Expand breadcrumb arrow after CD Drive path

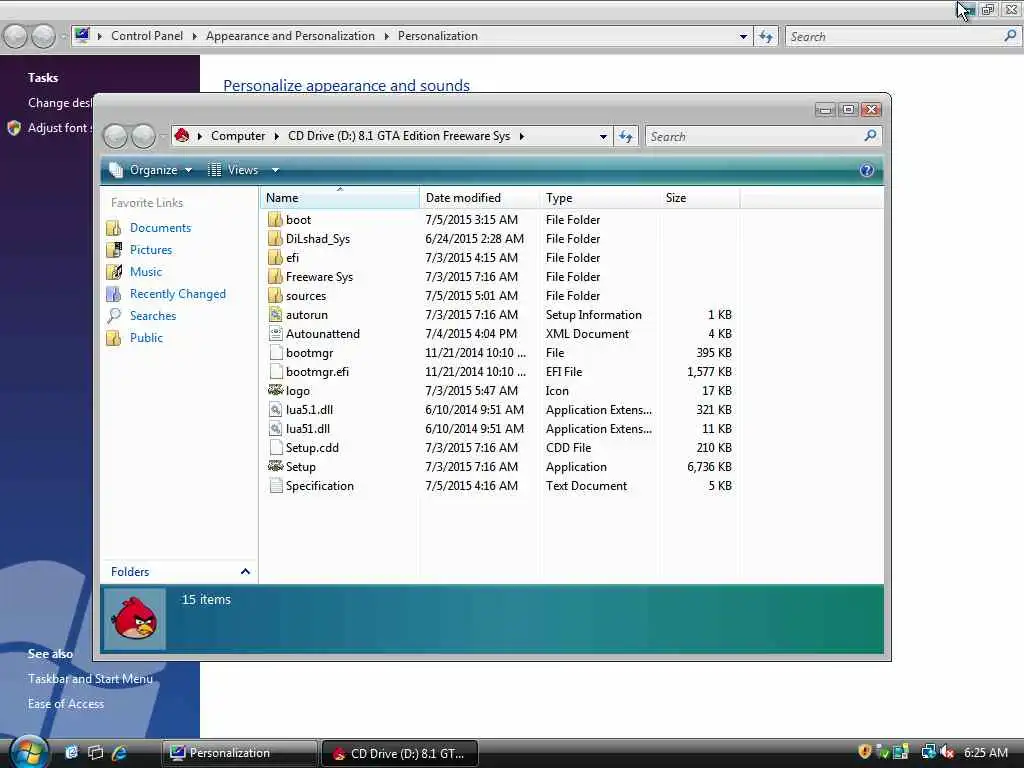tap(521, 136)
